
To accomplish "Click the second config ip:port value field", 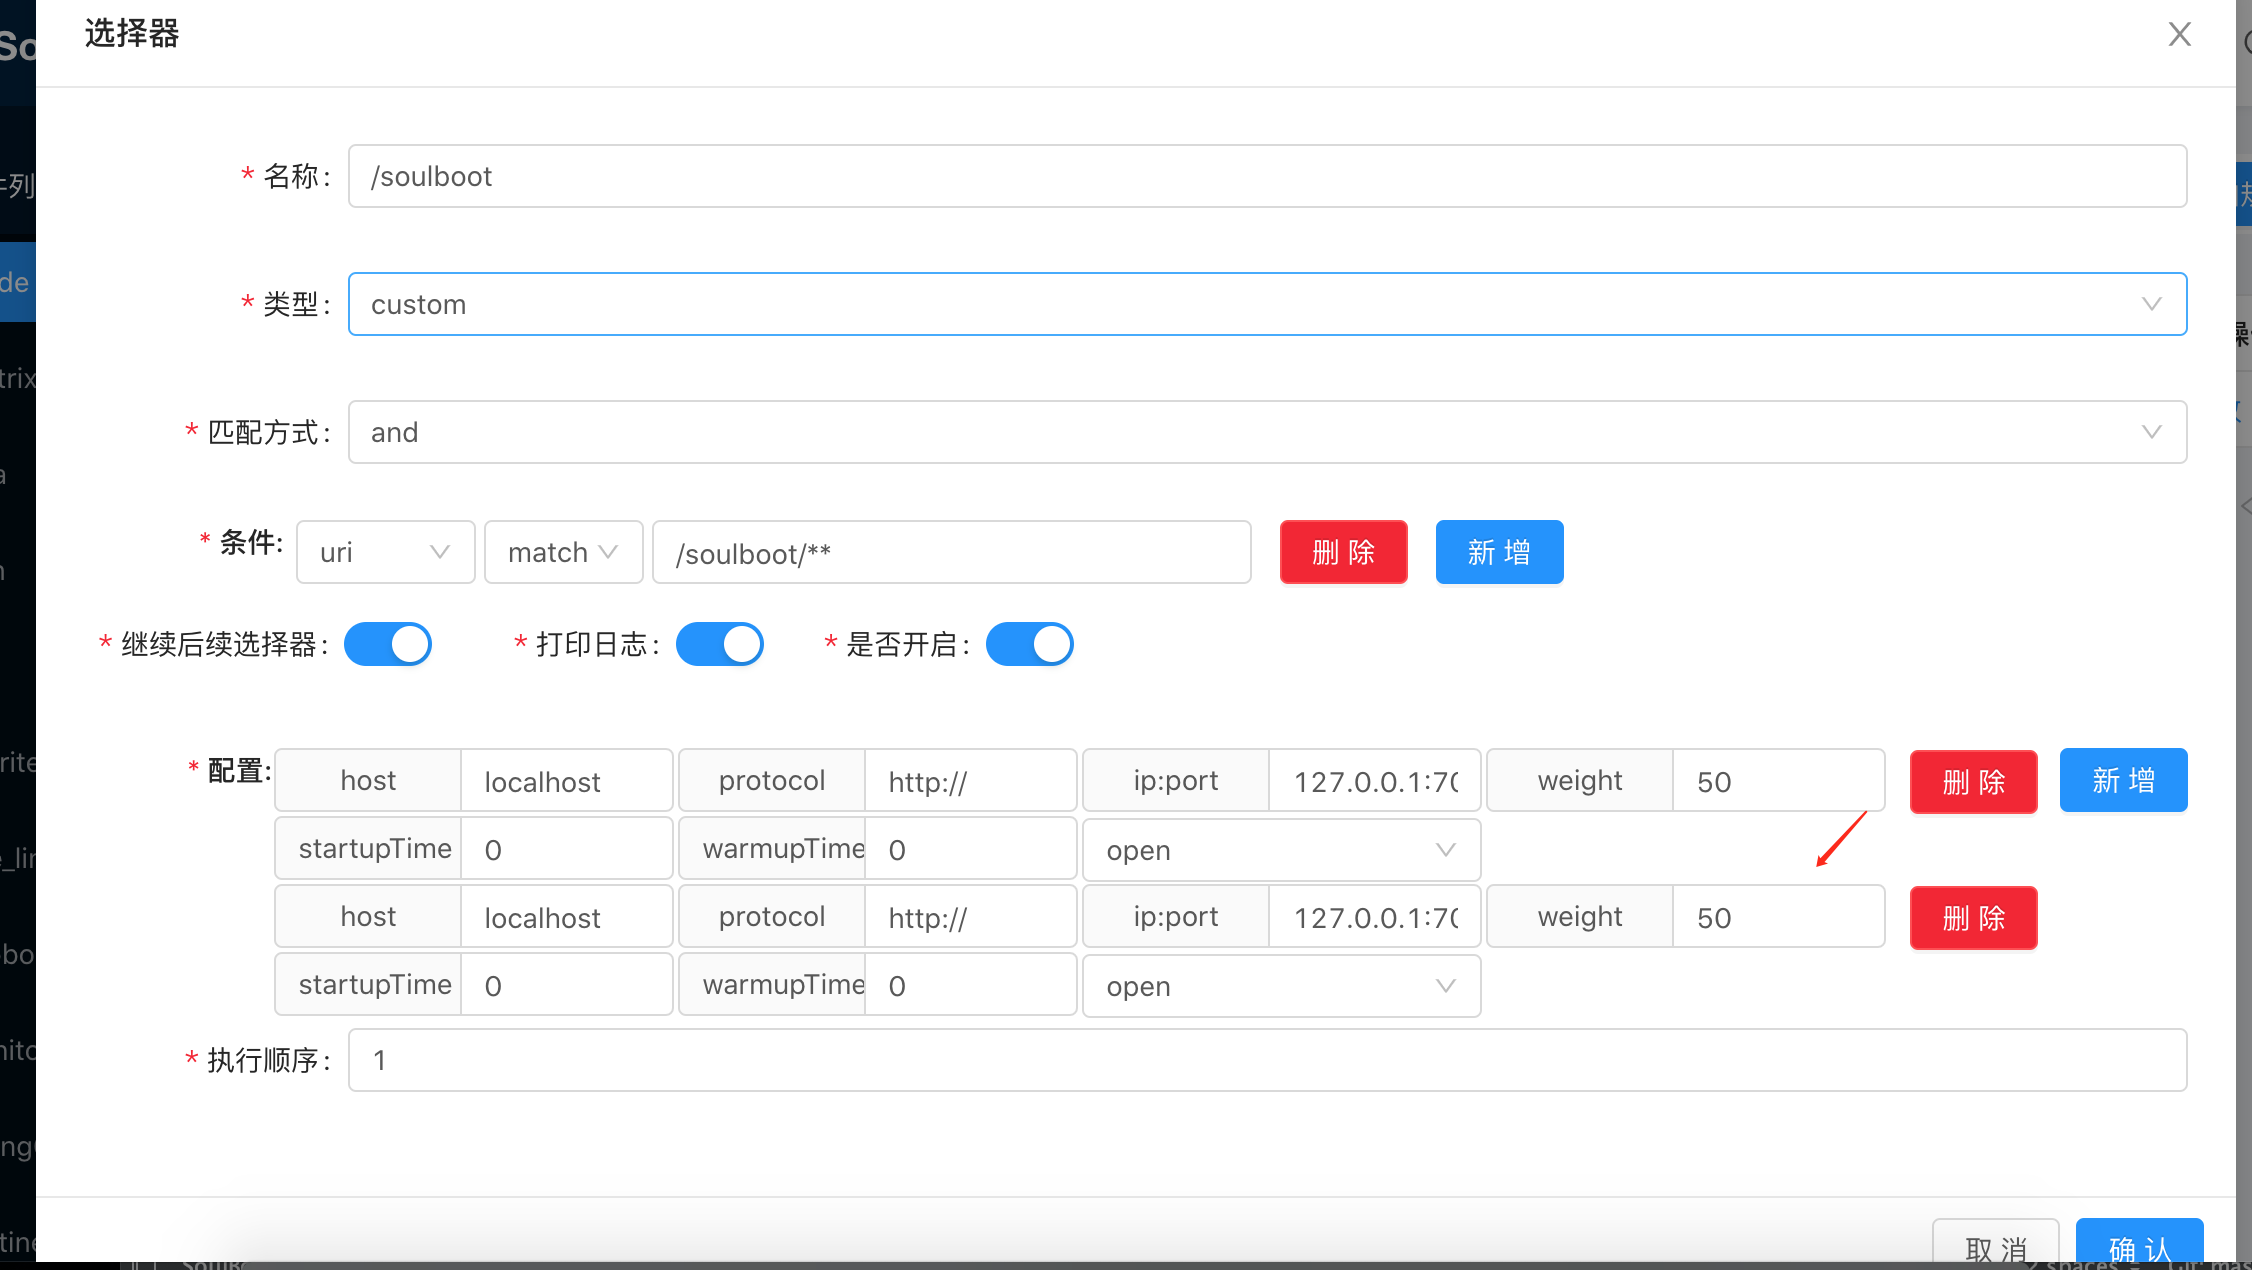I will pyautogui.click(x=1375, y=917).
